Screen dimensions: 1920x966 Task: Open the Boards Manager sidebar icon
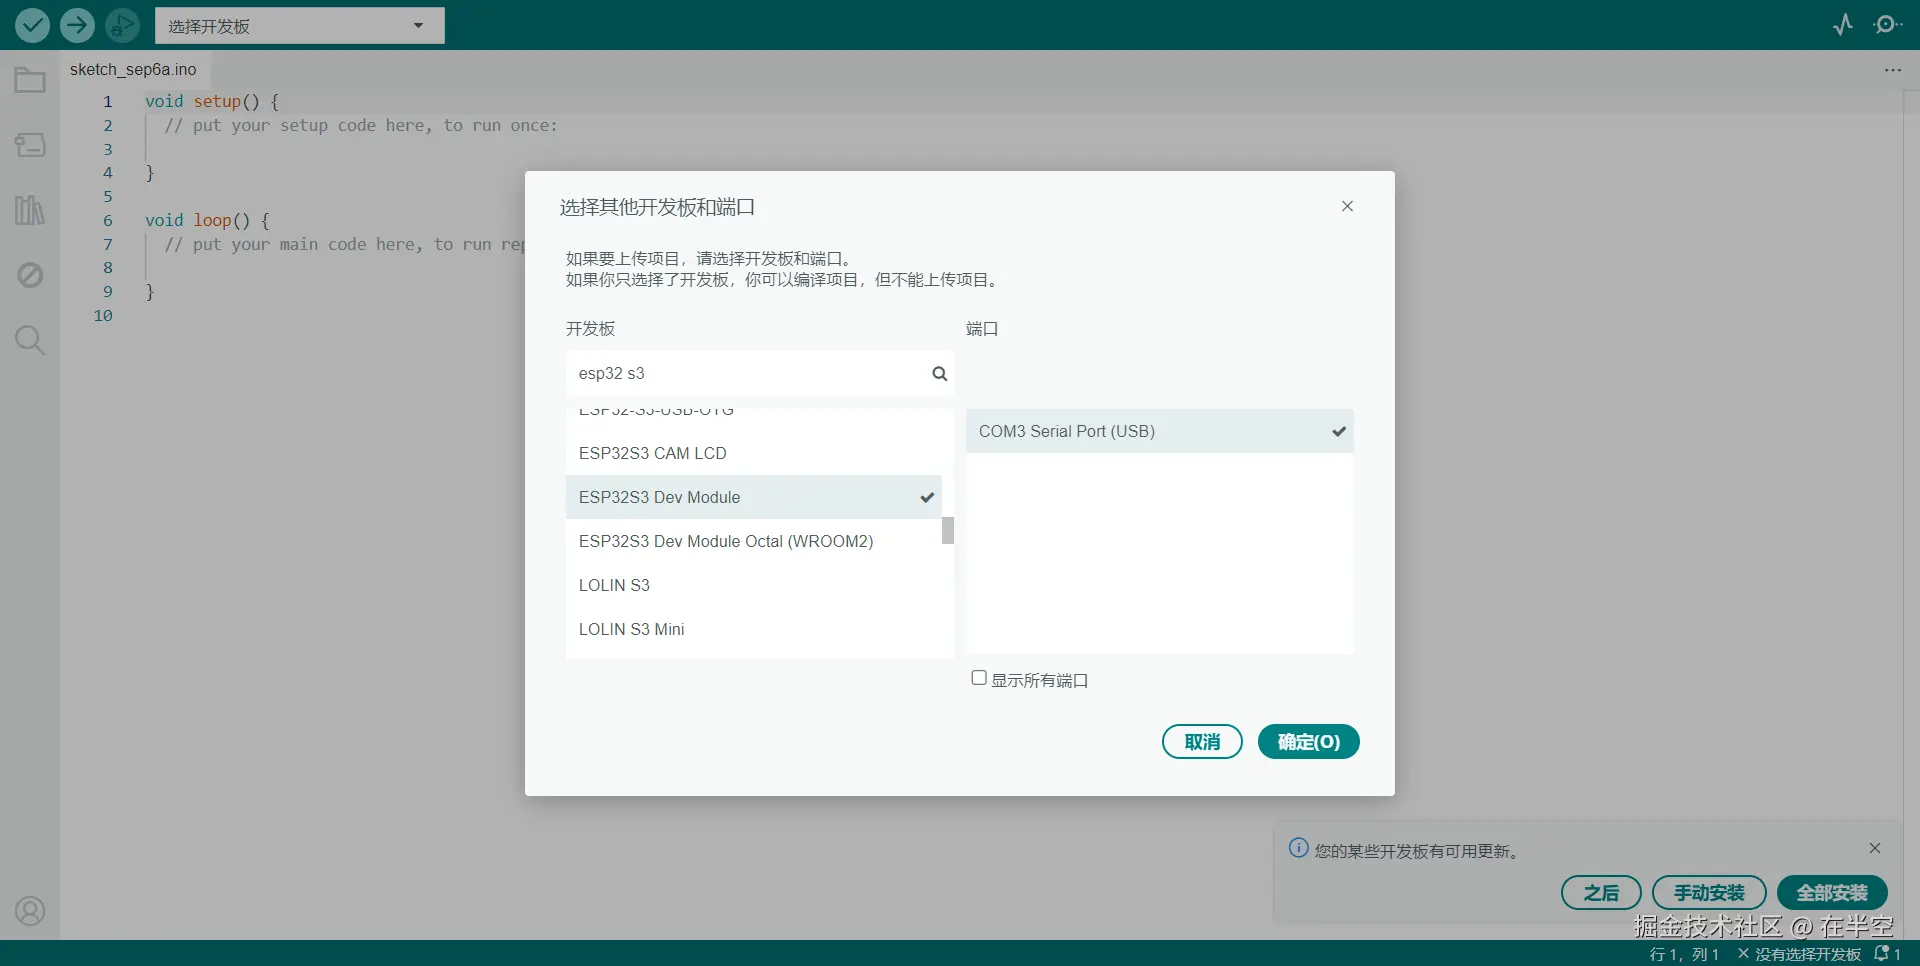(x=30, y=145)
